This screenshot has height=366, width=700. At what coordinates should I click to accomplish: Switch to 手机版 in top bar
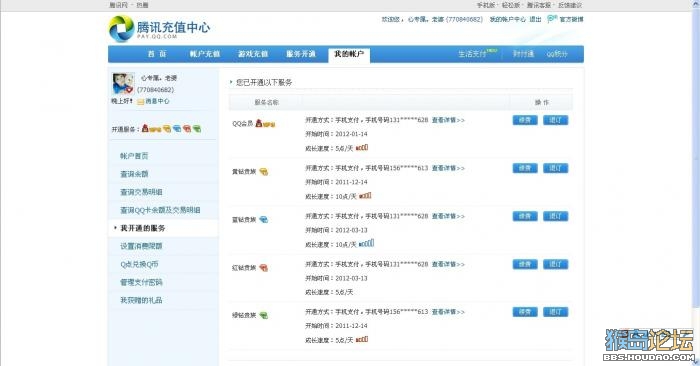486,5
